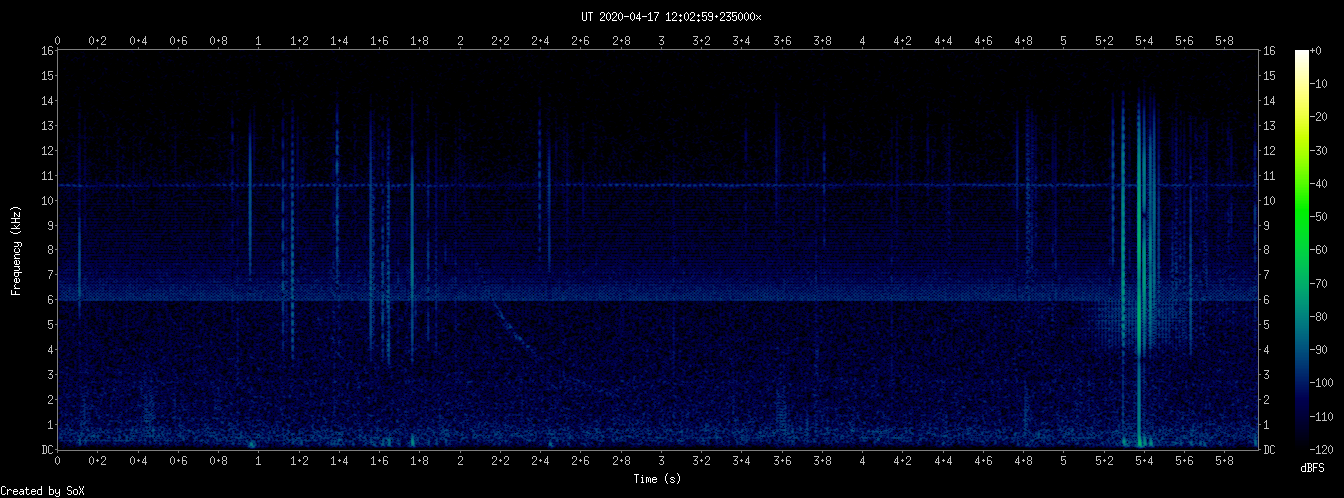Click '5' on the bottom time axis
The width and height of the screenshot is (1344, 498).
pos(1063,461)
